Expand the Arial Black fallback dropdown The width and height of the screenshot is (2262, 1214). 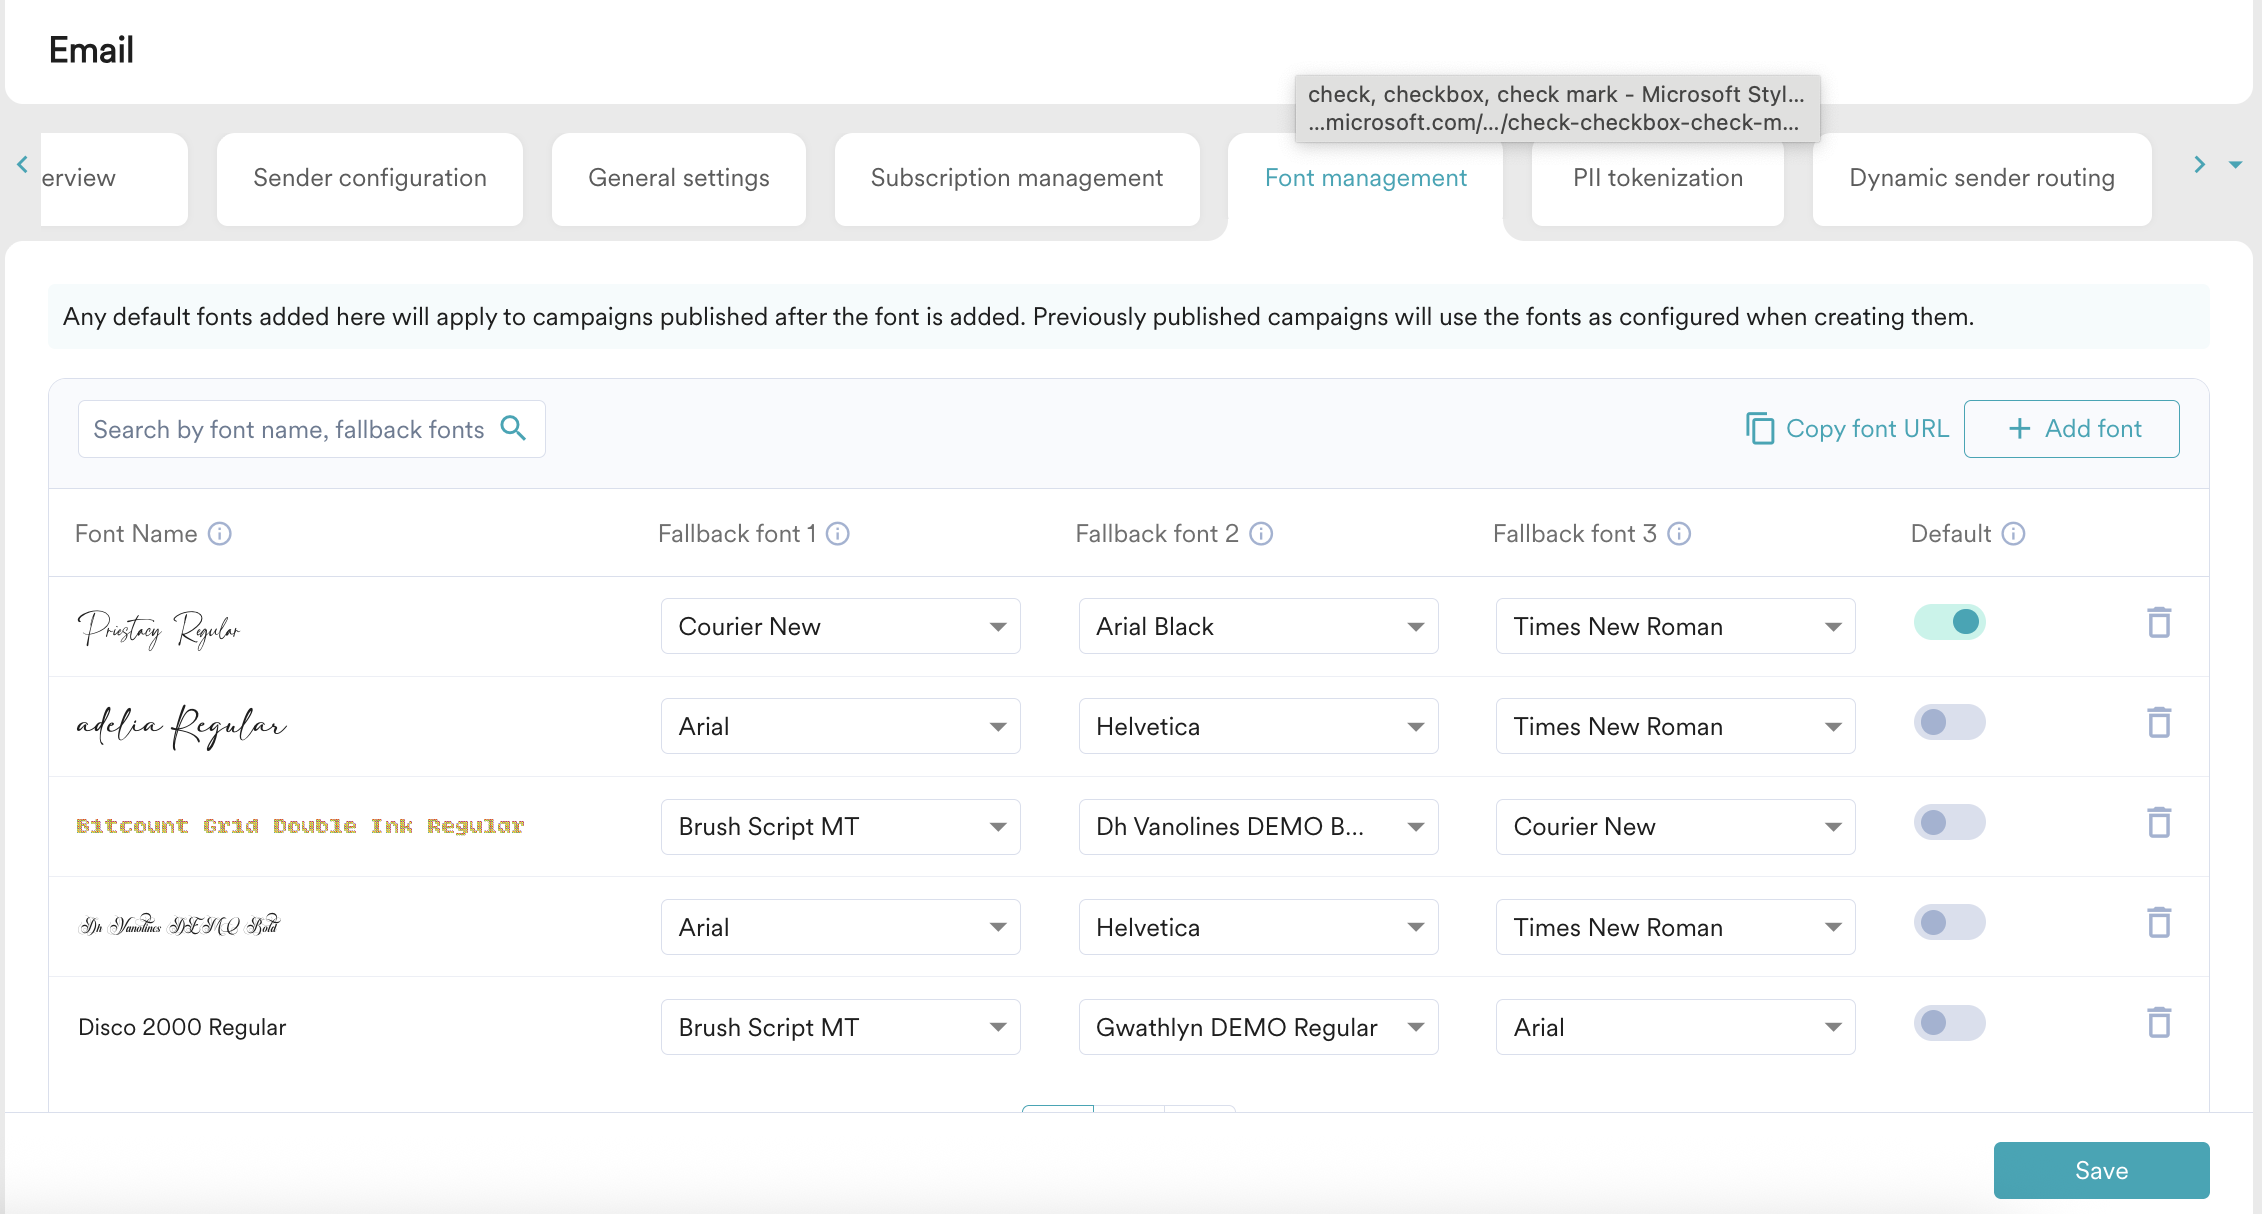coord(1258,627)
